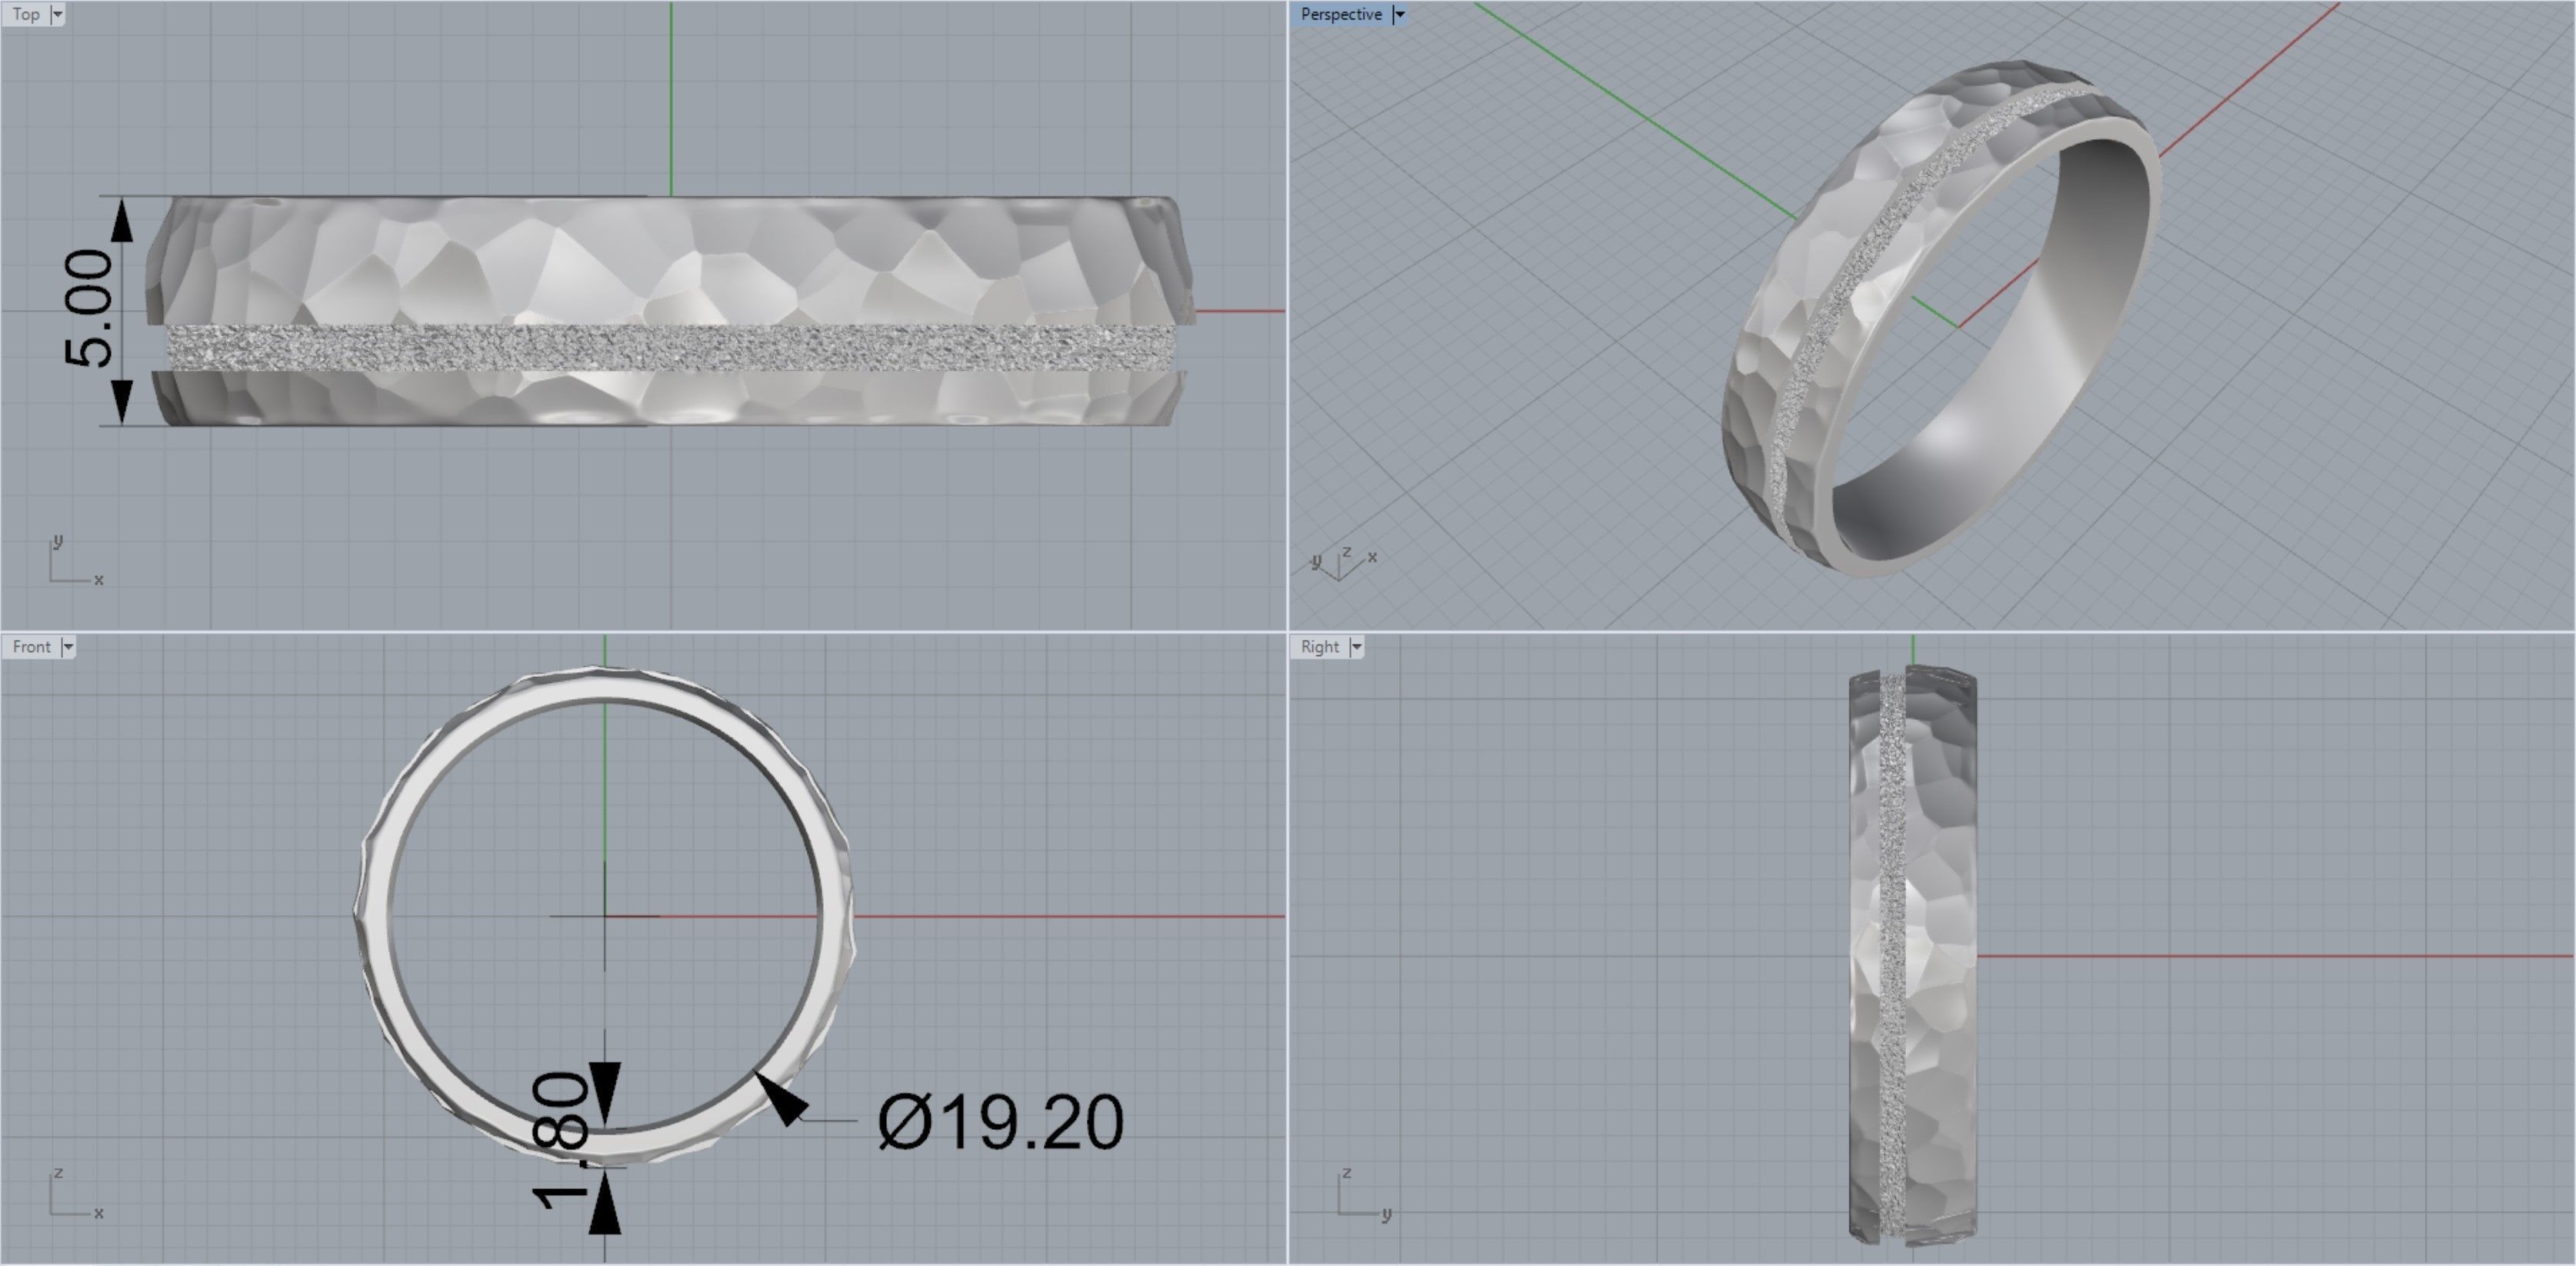The width and height of the screenshot is (2576, 1266).
Task: Open the Top viewport dropdown arrow
Action: tap(57, 14)
